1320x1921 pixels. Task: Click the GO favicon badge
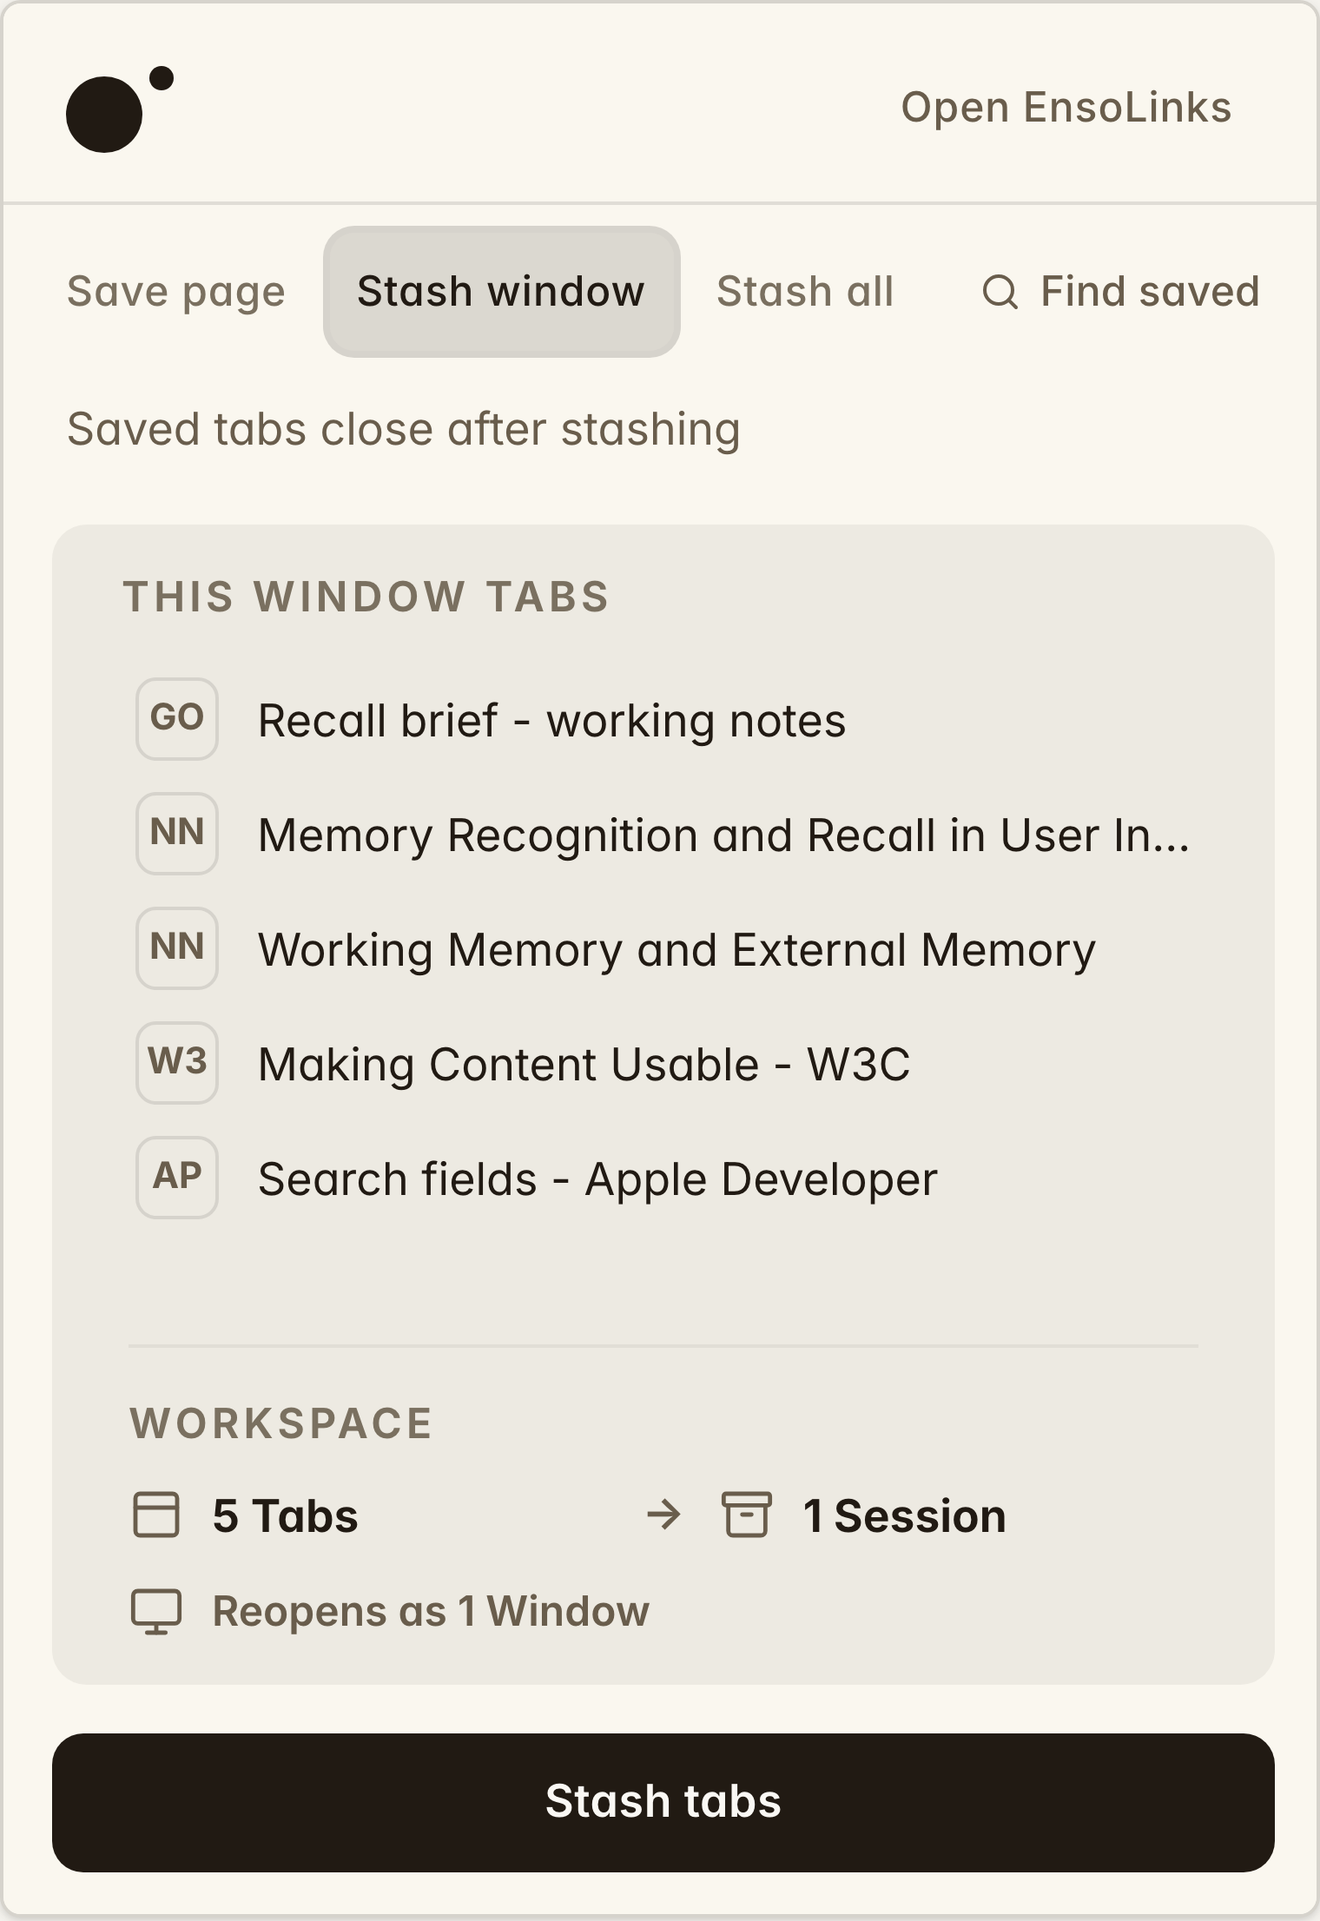(177, 719)
